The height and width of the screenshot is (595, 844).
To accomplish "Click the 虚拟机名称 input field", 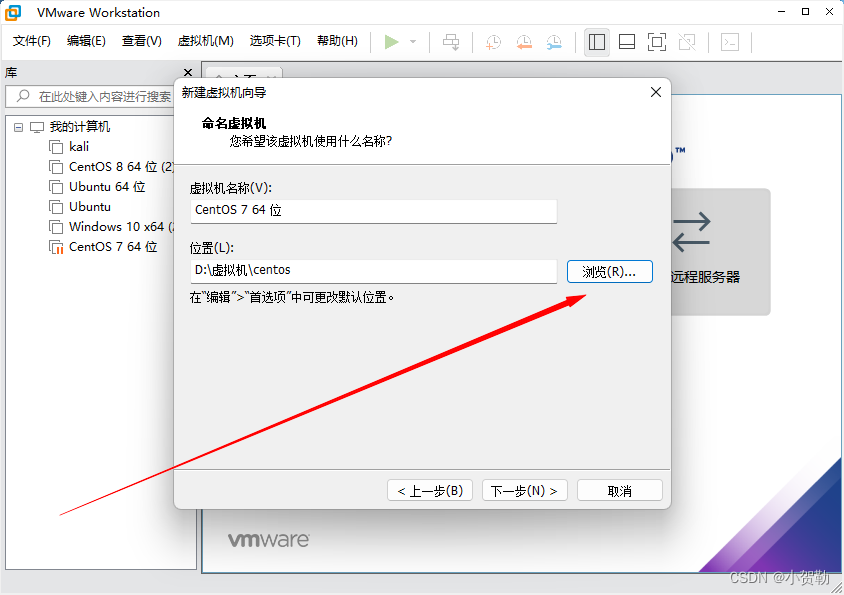I will 374,211.
